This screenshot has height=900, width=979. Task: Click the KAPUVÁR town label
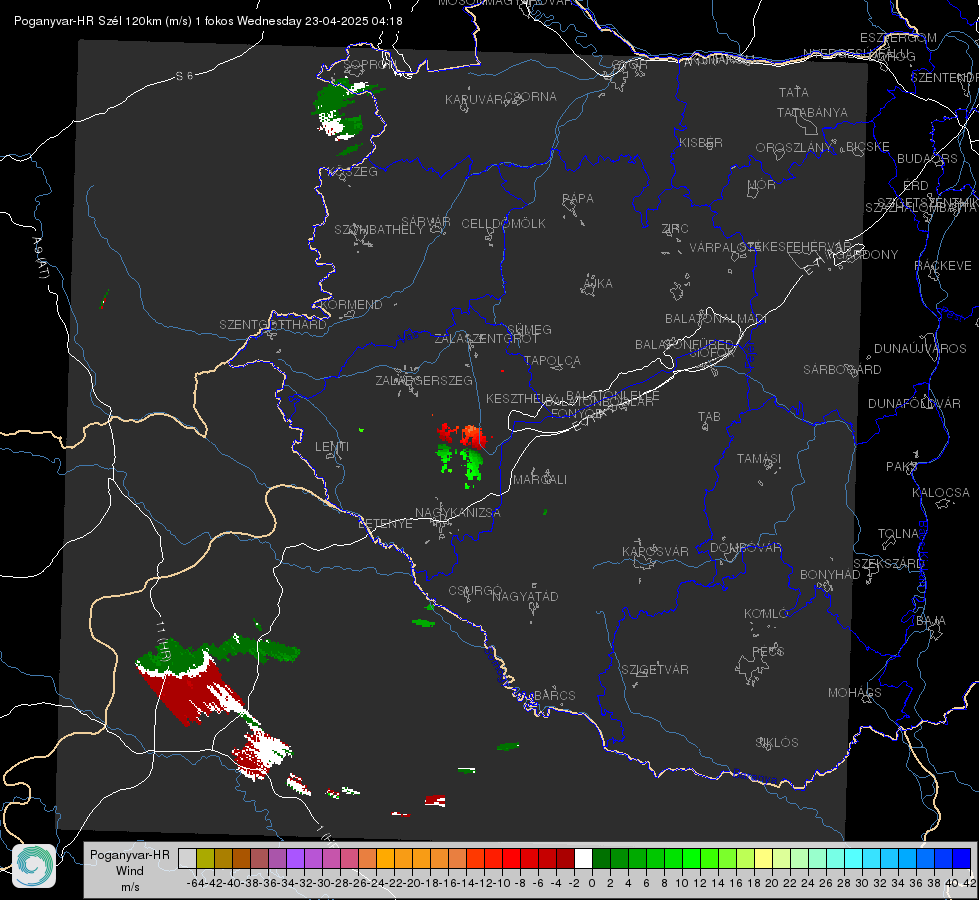point(474,100)
